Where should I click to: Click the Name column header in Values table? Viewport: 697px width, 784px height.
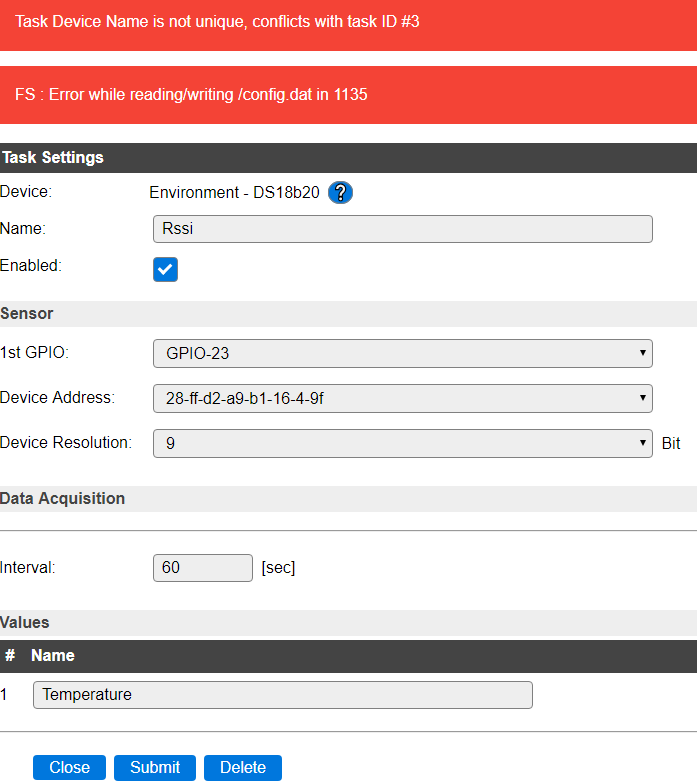pos(52,656)
